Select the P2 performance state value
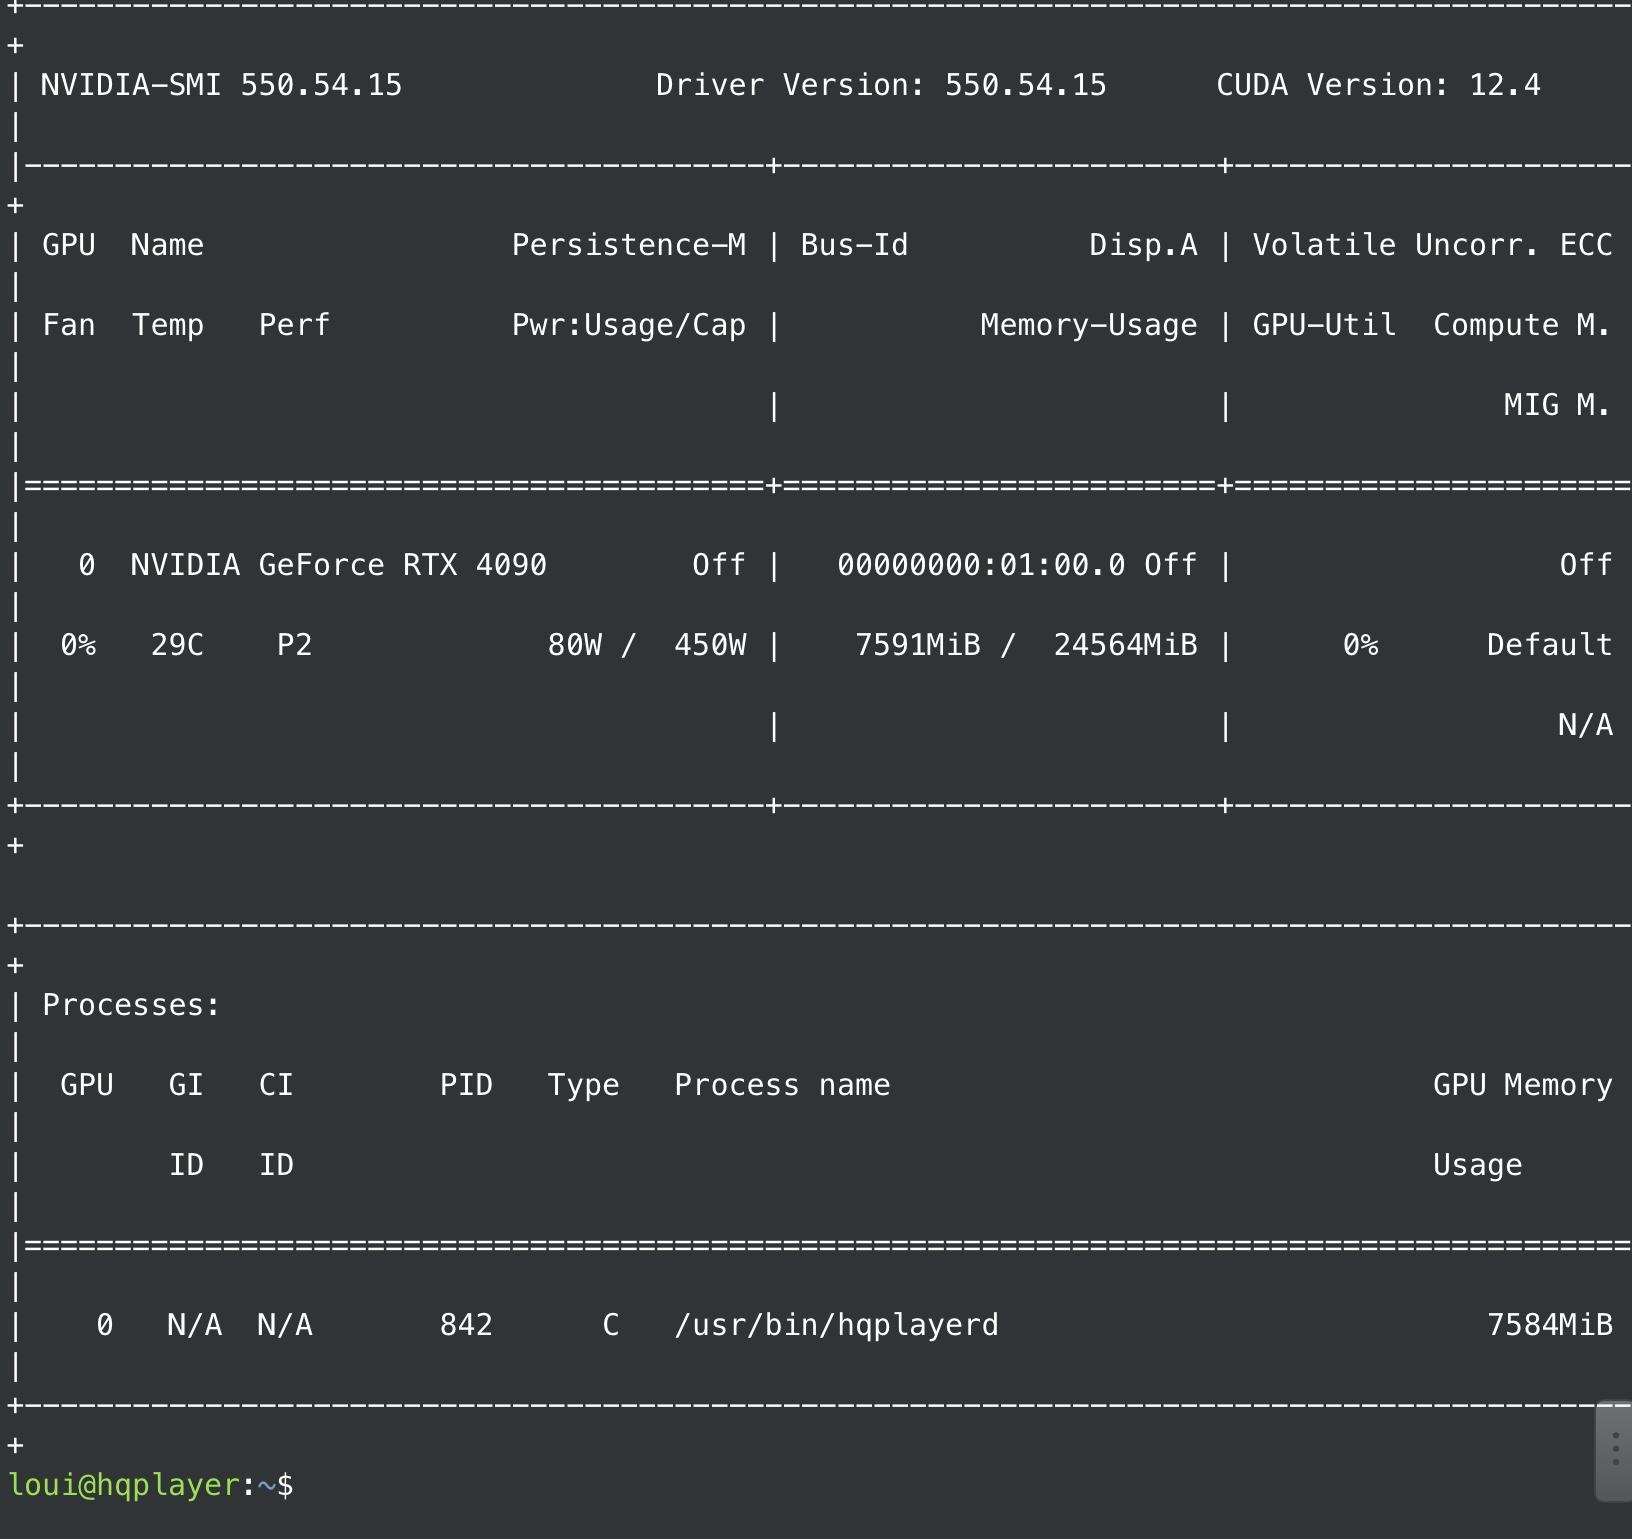This screenshot has height=1539, width=1632. (294, 645)
